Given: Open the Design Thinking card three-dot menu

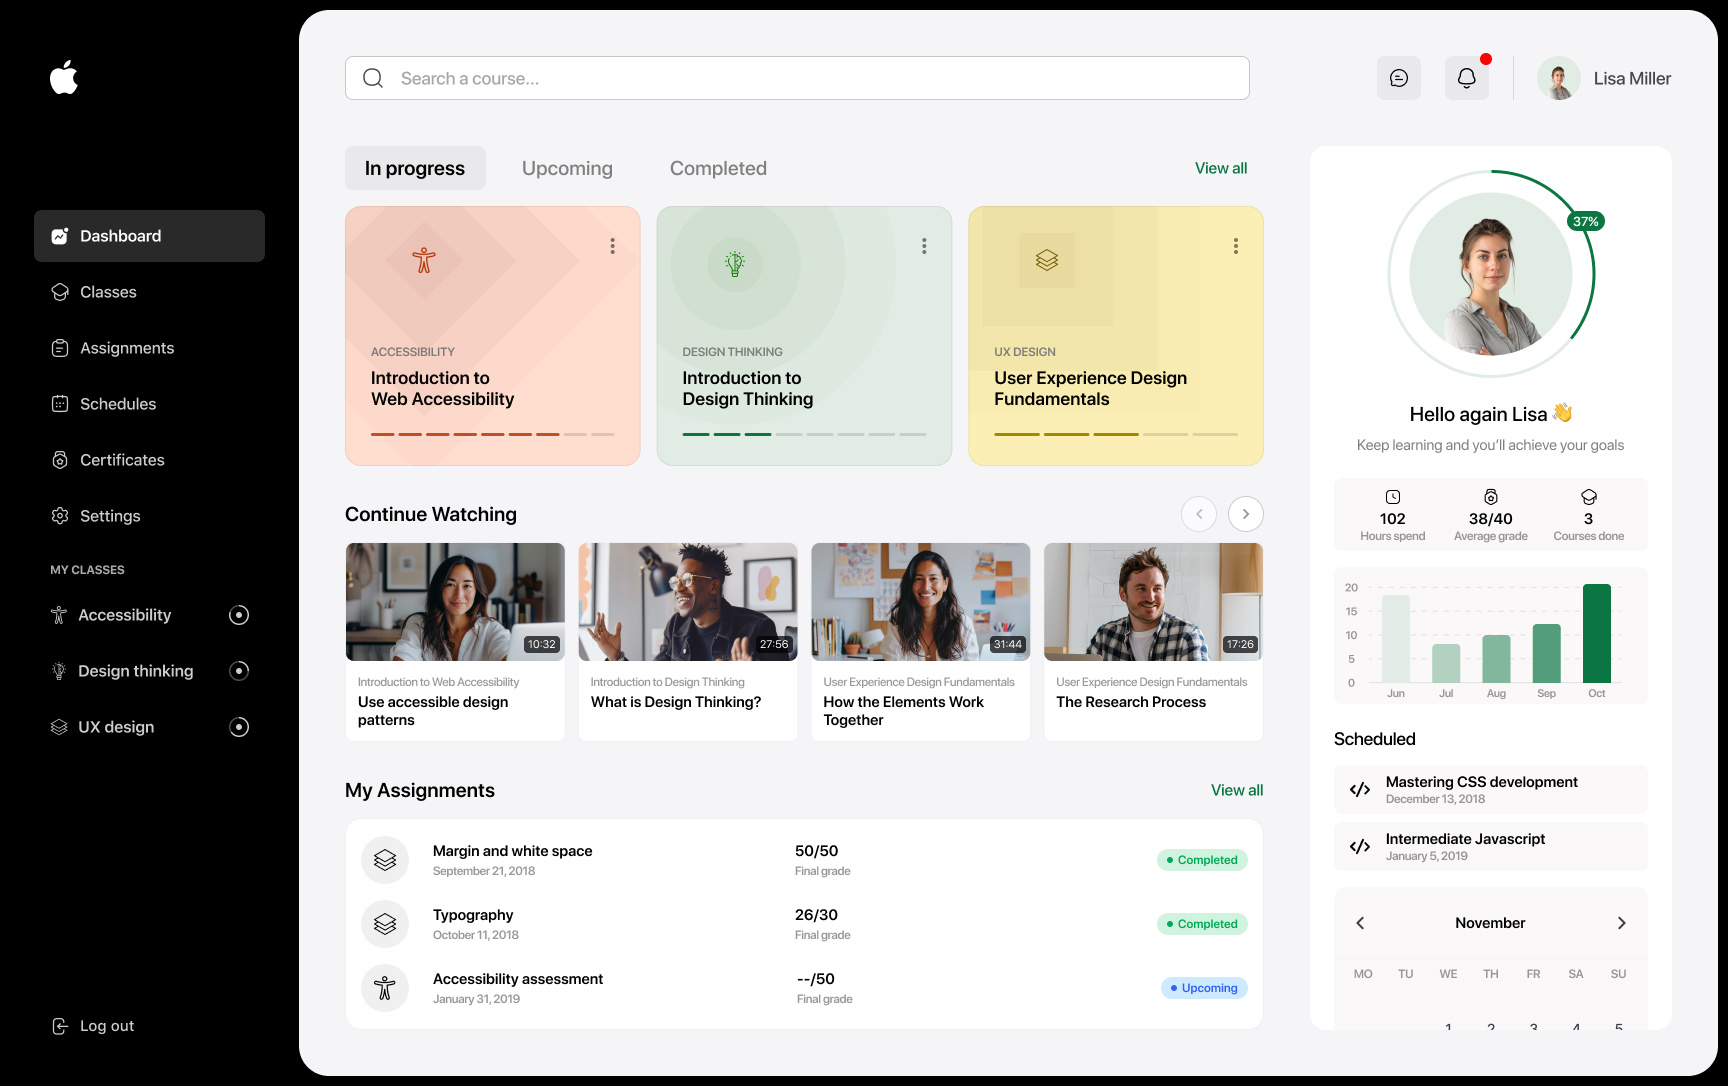Looking at the screenshot, I should [924, 245].
